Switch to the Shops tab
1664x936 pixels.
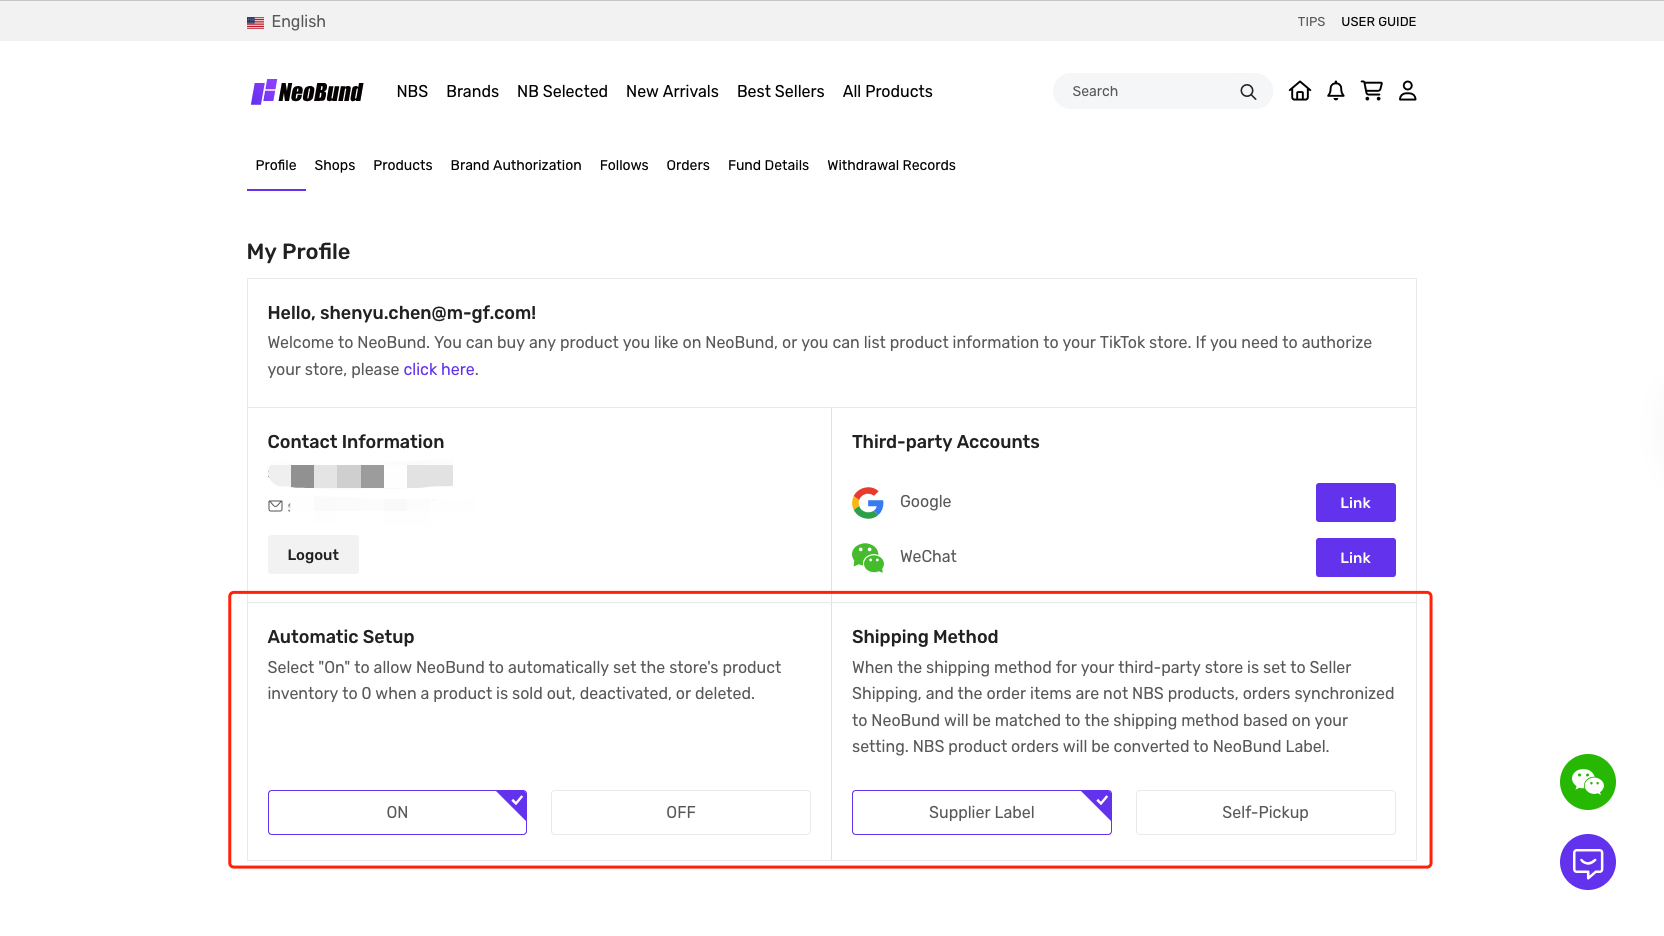tap(334, 165)
